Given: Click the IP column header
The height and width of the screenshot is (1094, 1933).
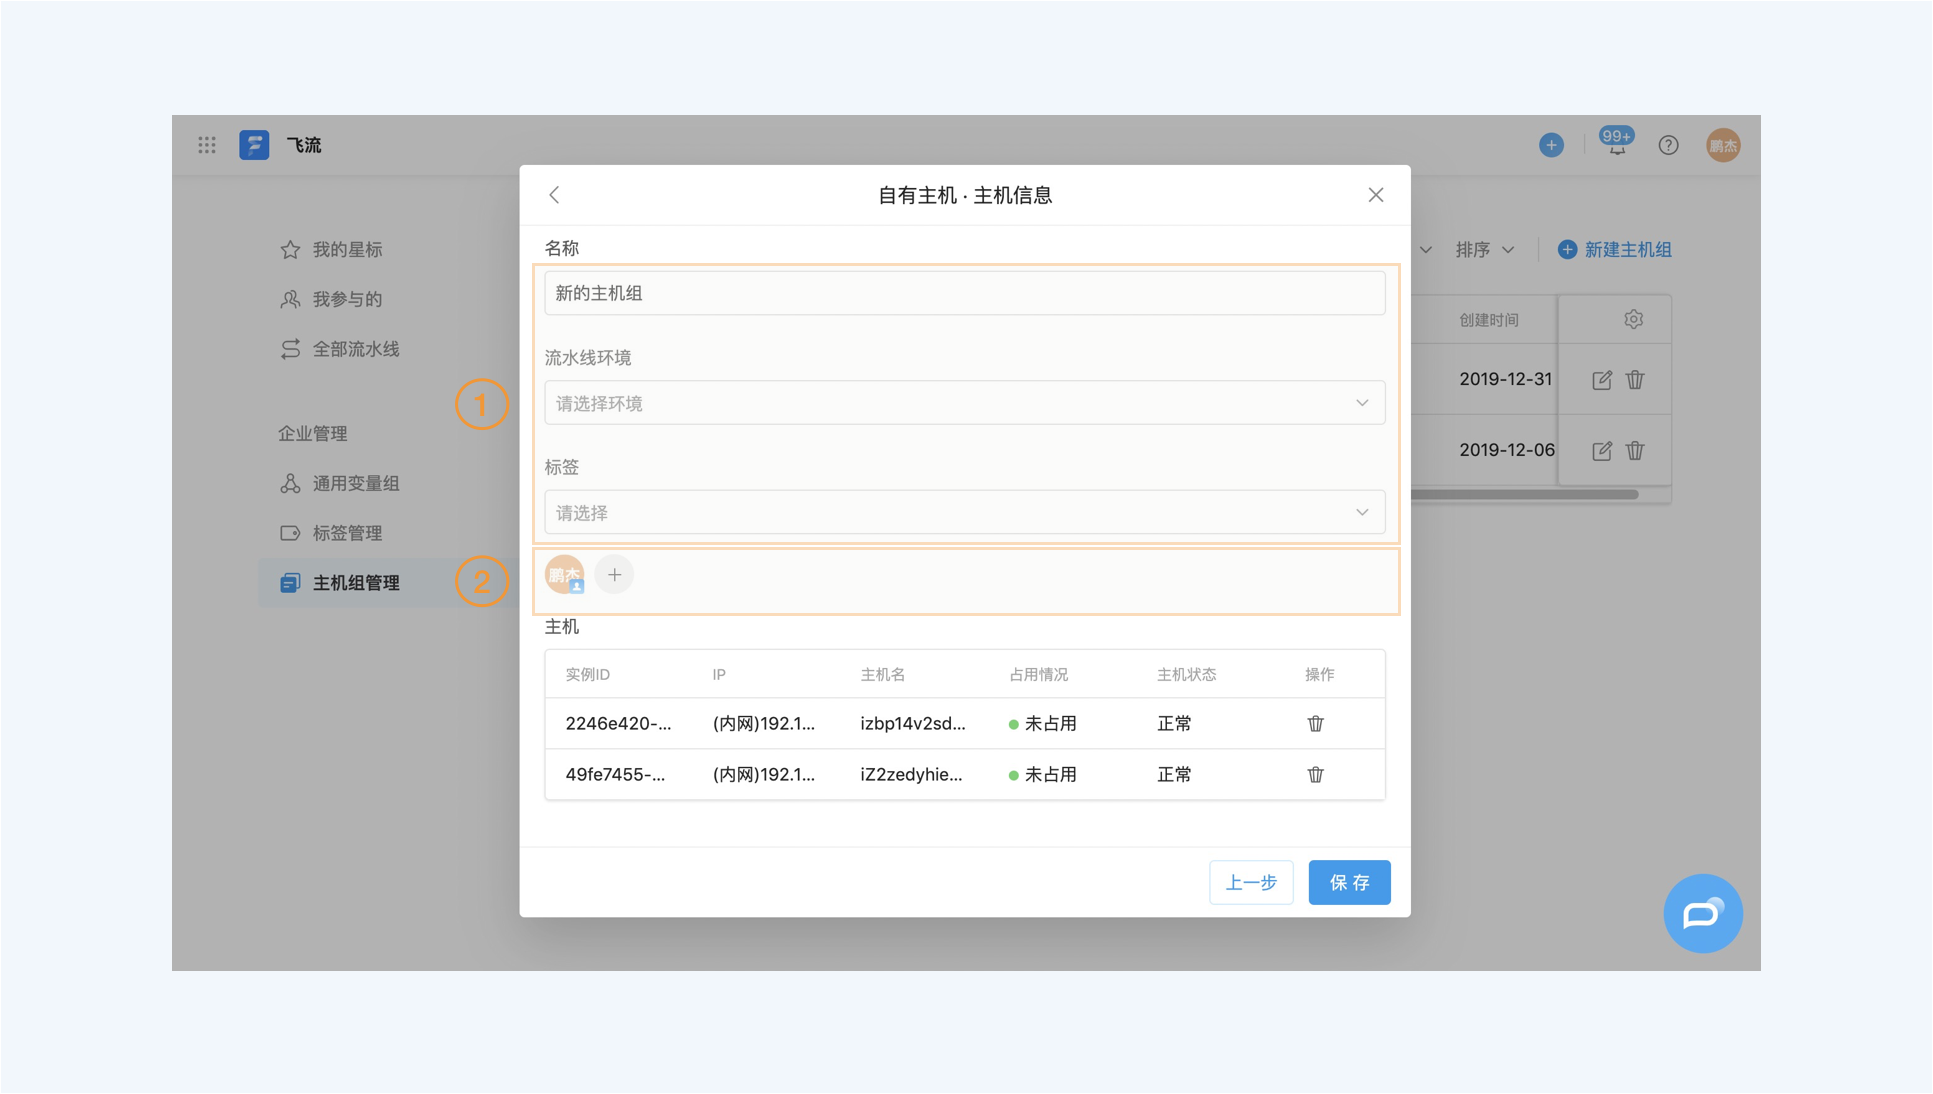Looking at the screenshot, I should 719,675.
